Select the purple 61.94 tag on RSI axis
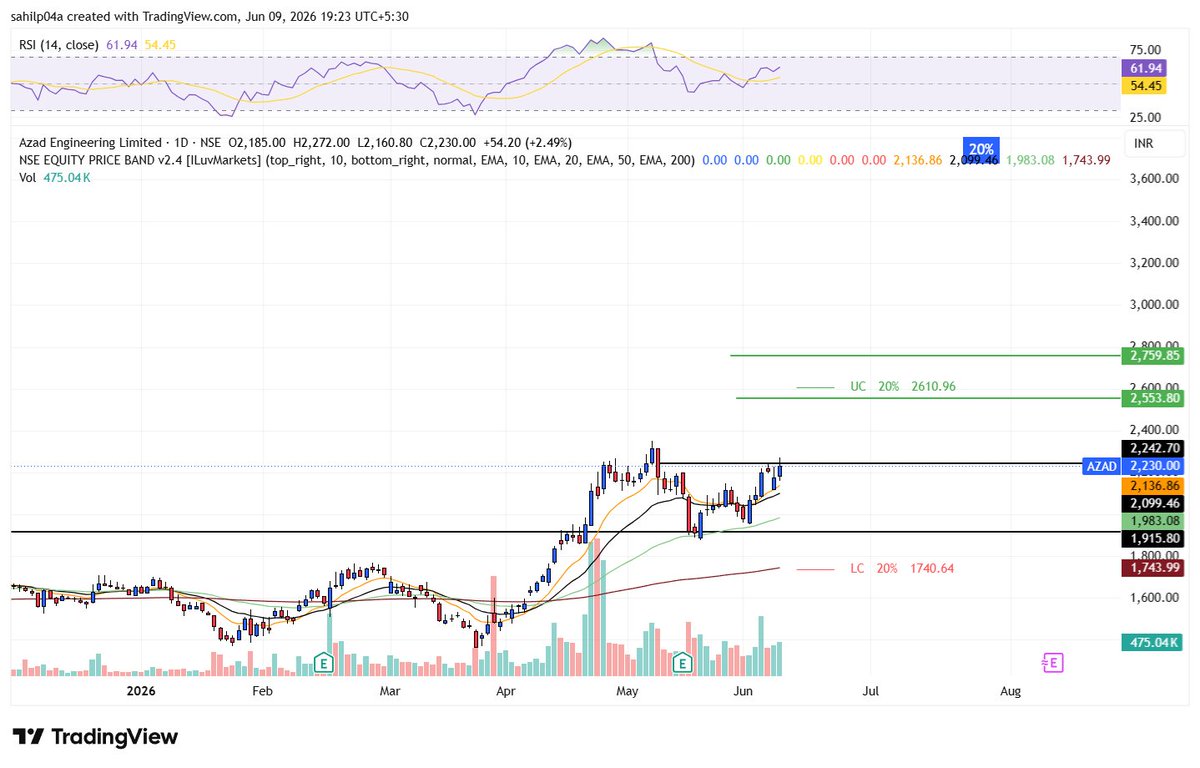1200x768 pixels. (x=1145, y=68)
